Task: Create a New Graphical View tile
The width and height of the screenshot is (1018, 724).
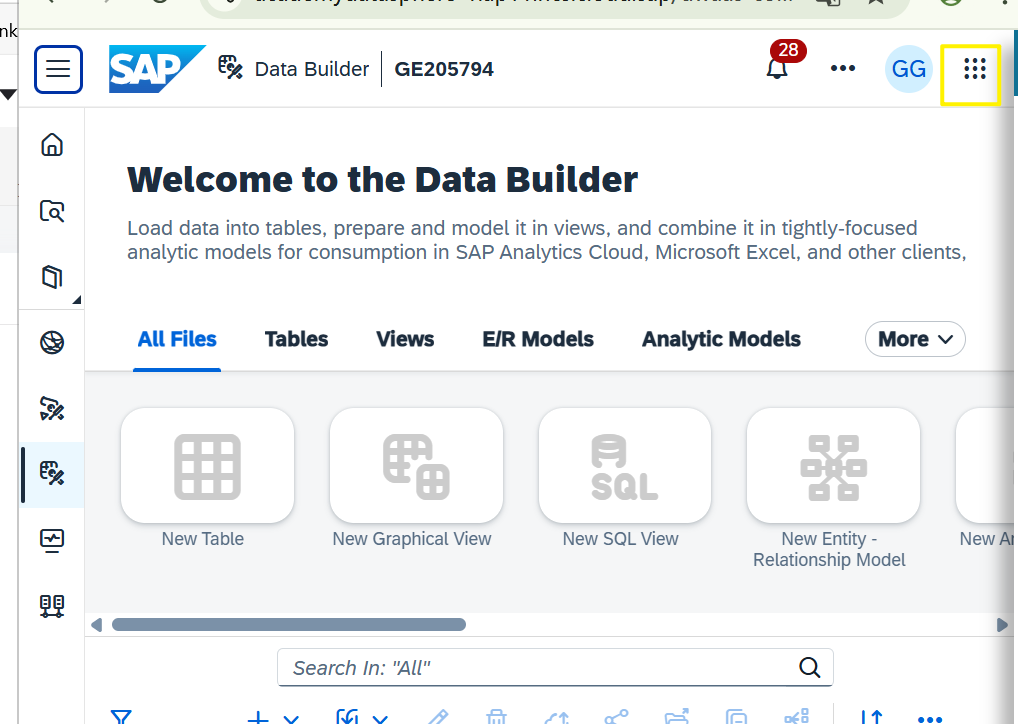Action: (416, 466)
